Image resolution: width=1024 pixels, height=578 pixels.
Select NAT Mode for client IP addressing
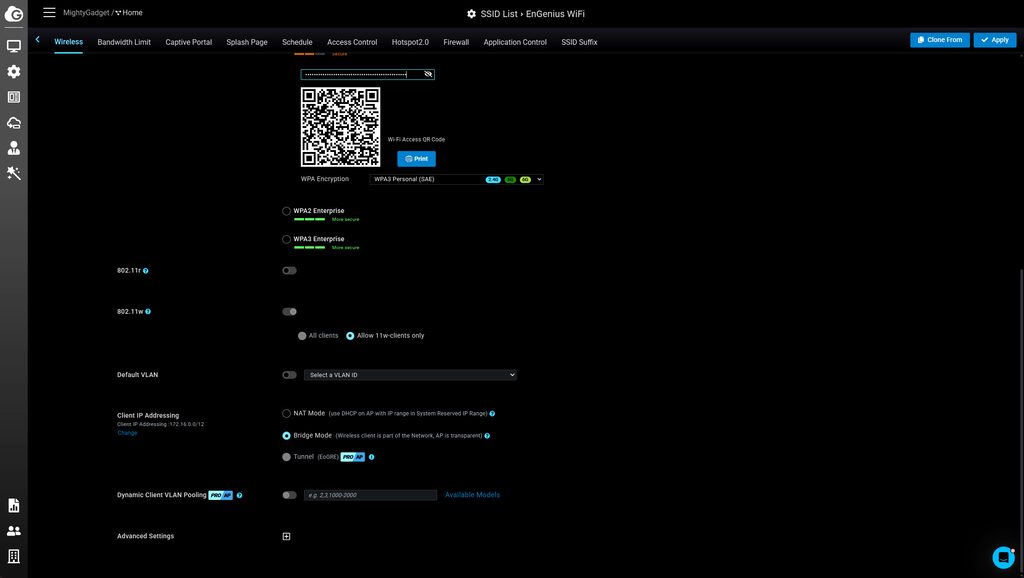point(286,413)
